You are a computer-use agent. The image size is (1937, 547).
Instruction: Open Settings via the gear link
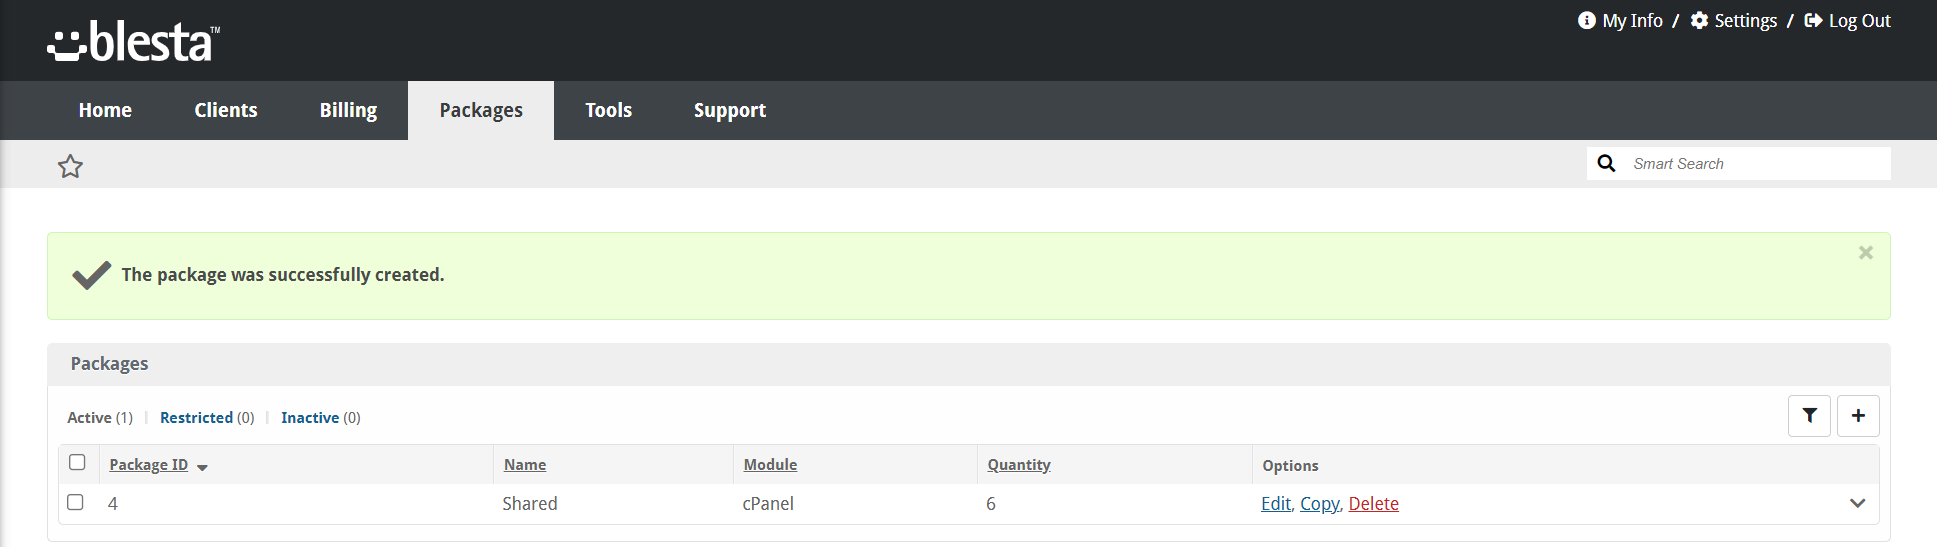[x=1734, y=21]
